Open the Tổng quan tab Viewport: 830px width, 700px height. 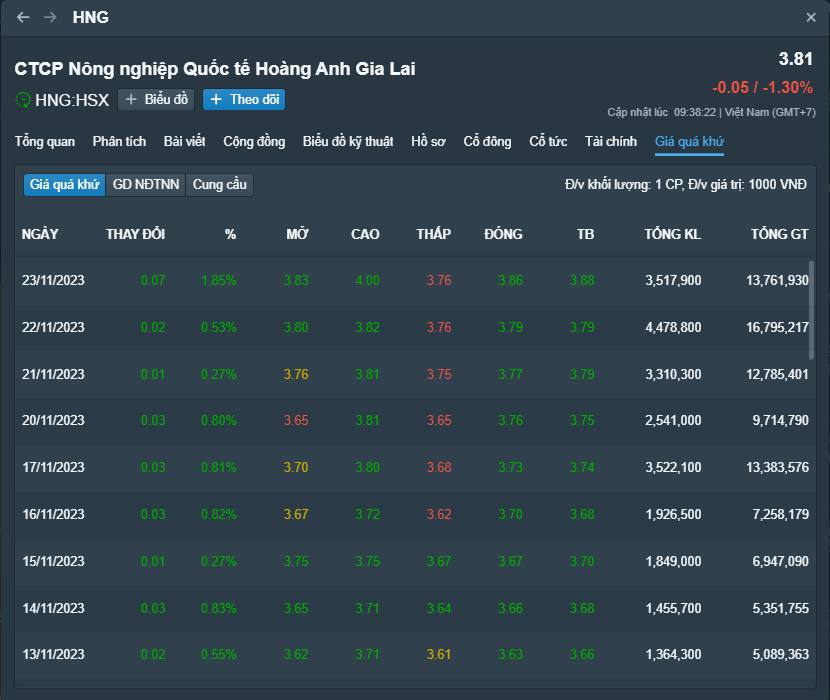coord(45,141)
